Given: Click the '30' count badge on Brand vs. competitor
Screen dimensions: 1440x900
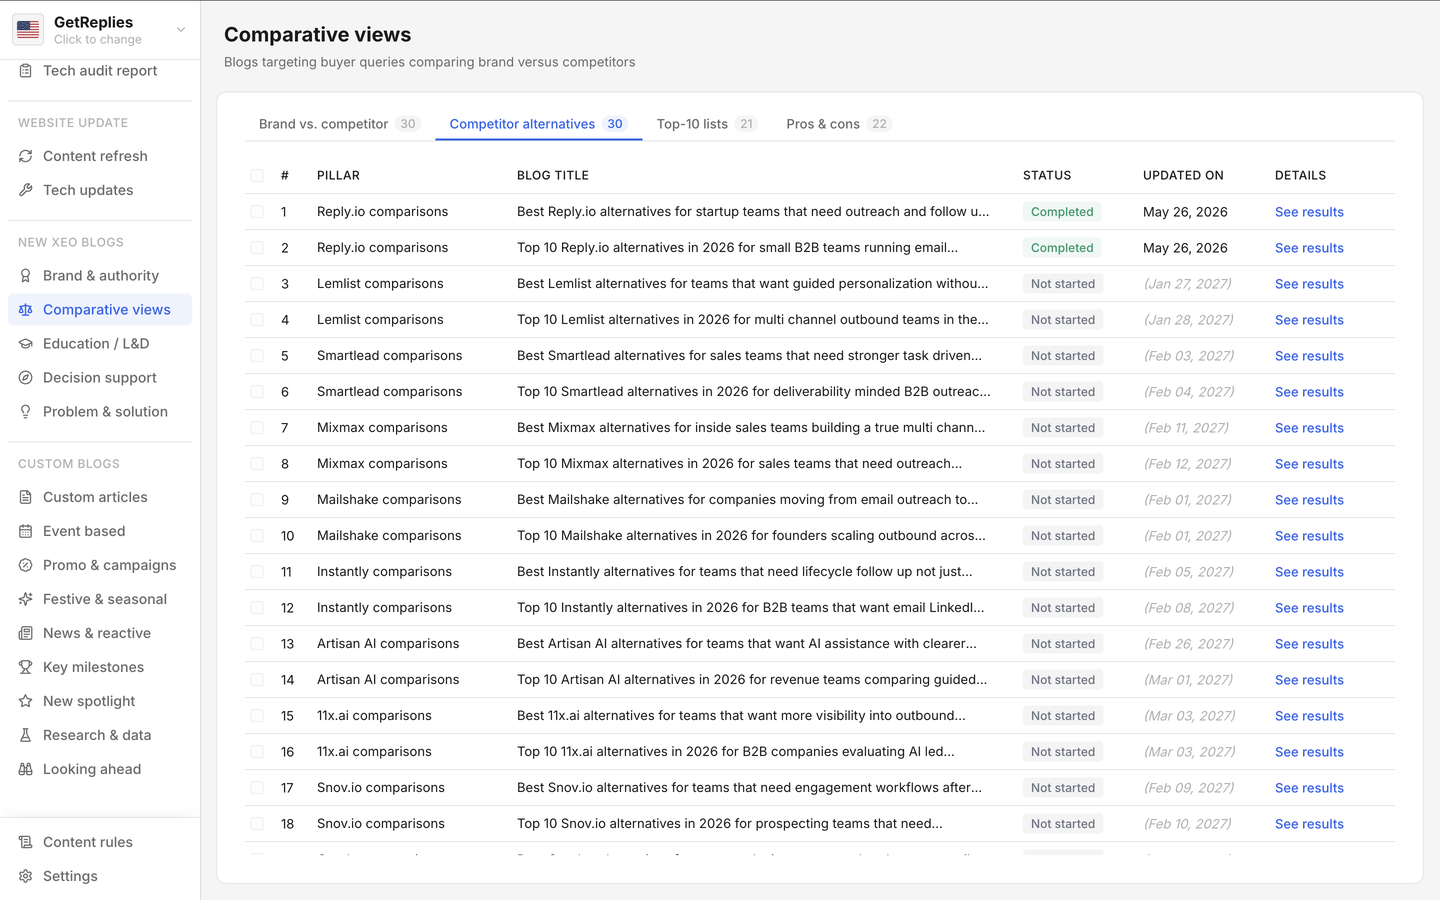Looking at the screenshot, I should tap(408, 124).
